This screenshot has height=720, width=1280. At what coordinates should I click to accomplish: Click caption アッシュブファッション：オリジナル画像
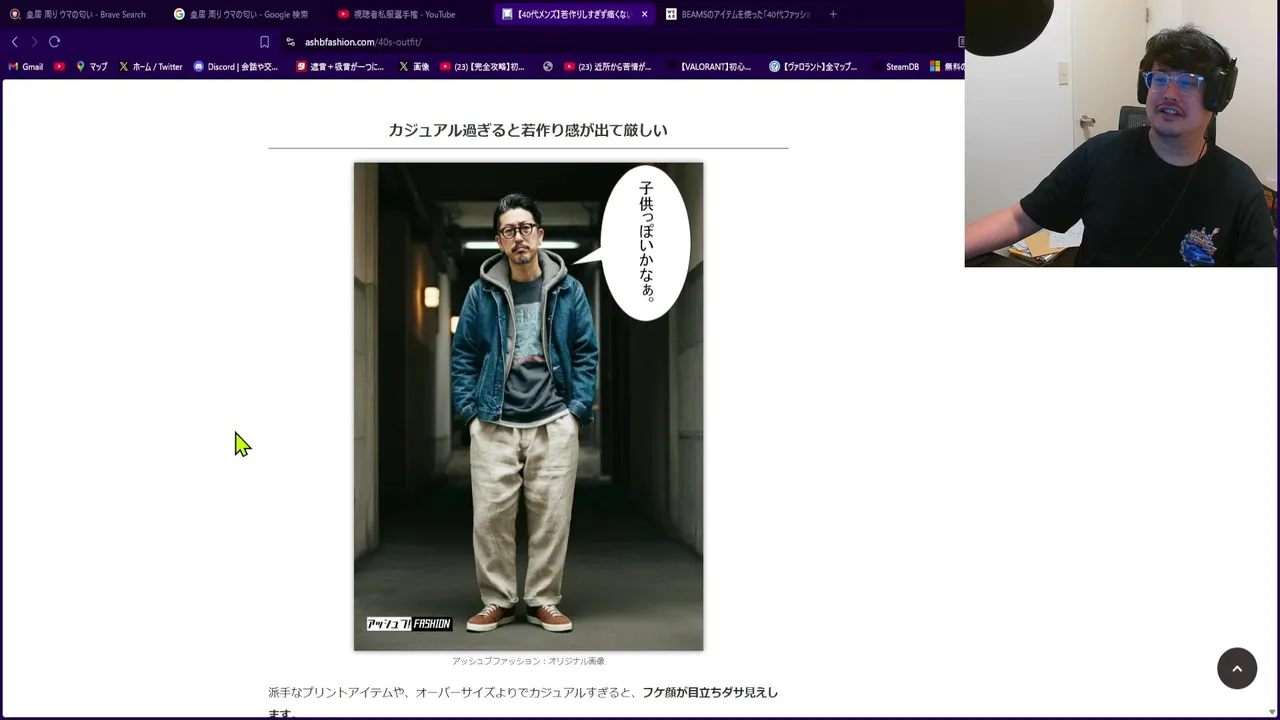(x=528, y=661)
